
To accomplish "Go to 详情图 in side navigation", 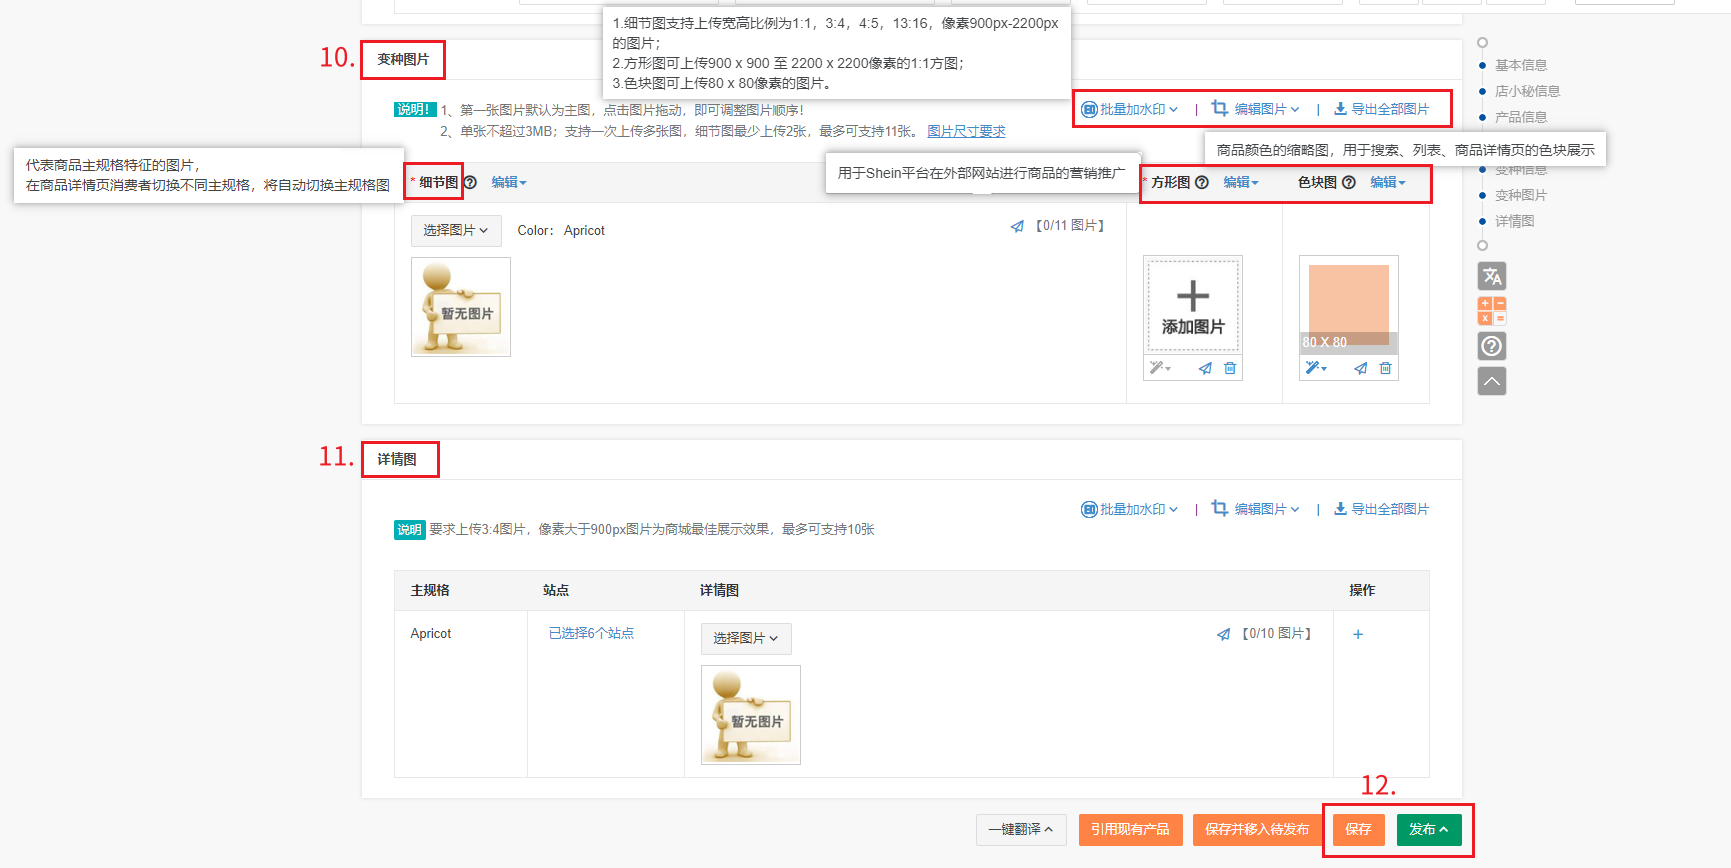I will (x=1514, y=221).
